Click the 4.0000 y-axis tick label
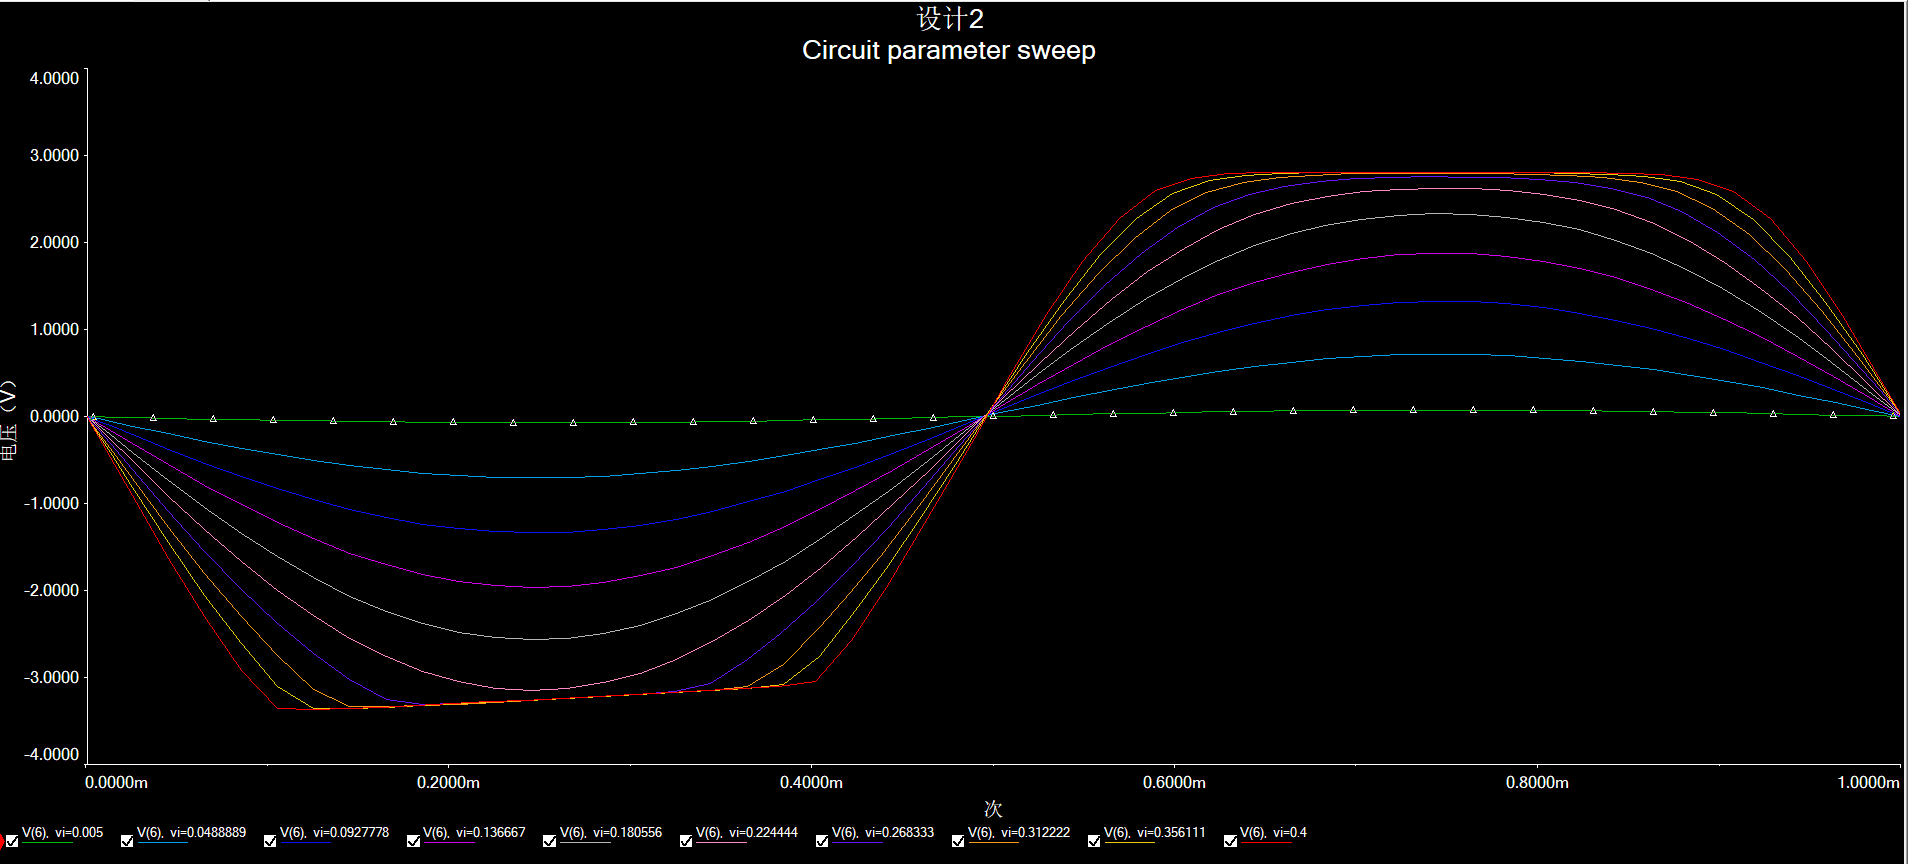The width and height of the screenshot is (1909, 864). click(54, 78)
